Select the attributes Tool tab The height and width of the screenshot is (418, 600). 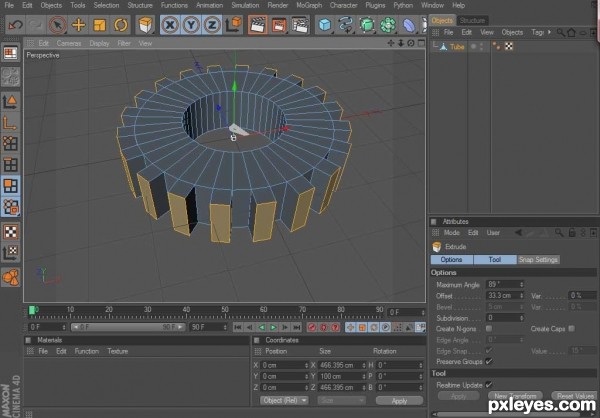(x=495, y=260)
